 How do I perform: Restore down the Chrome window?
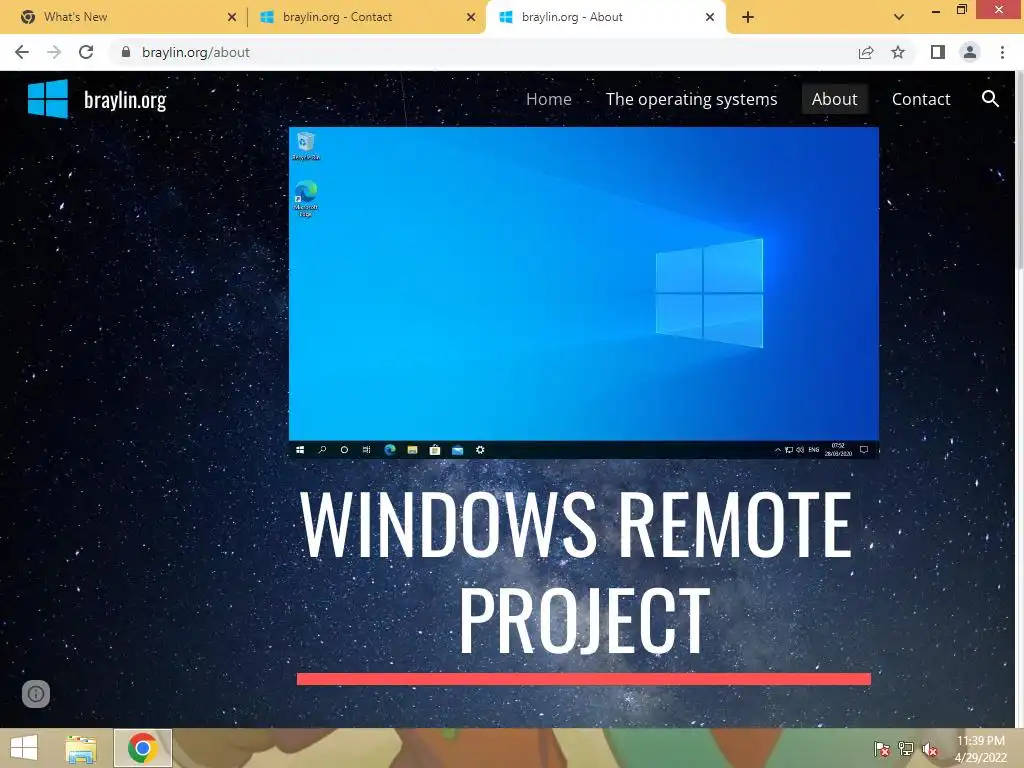(x=961, y=10)
